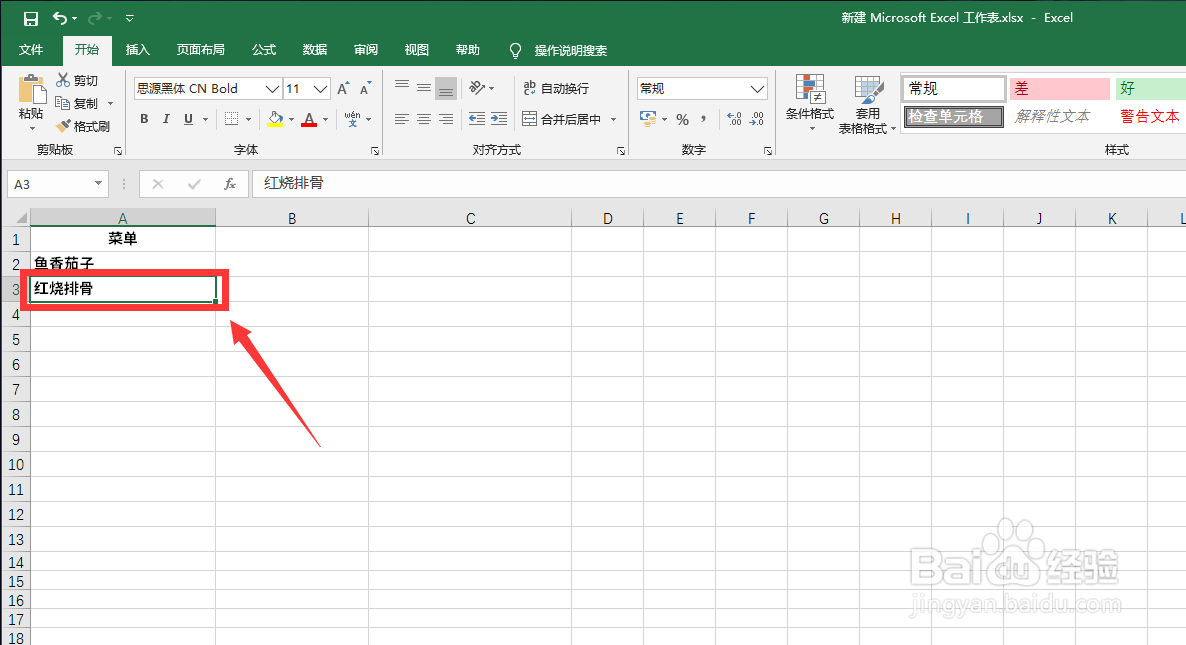
Task: Click the 操作说明搜索 search box
Action: click(570, 51)
